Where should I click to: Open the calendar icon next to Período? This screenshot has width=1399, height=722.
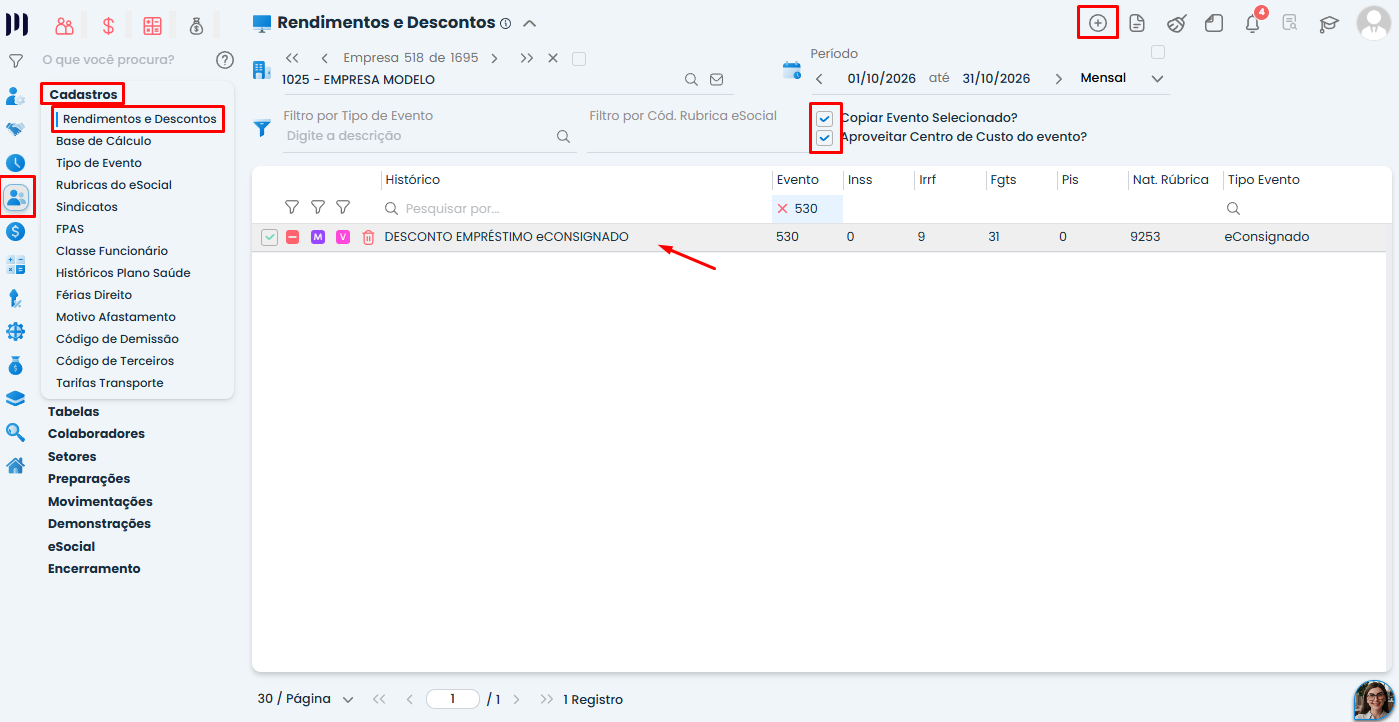792,70
